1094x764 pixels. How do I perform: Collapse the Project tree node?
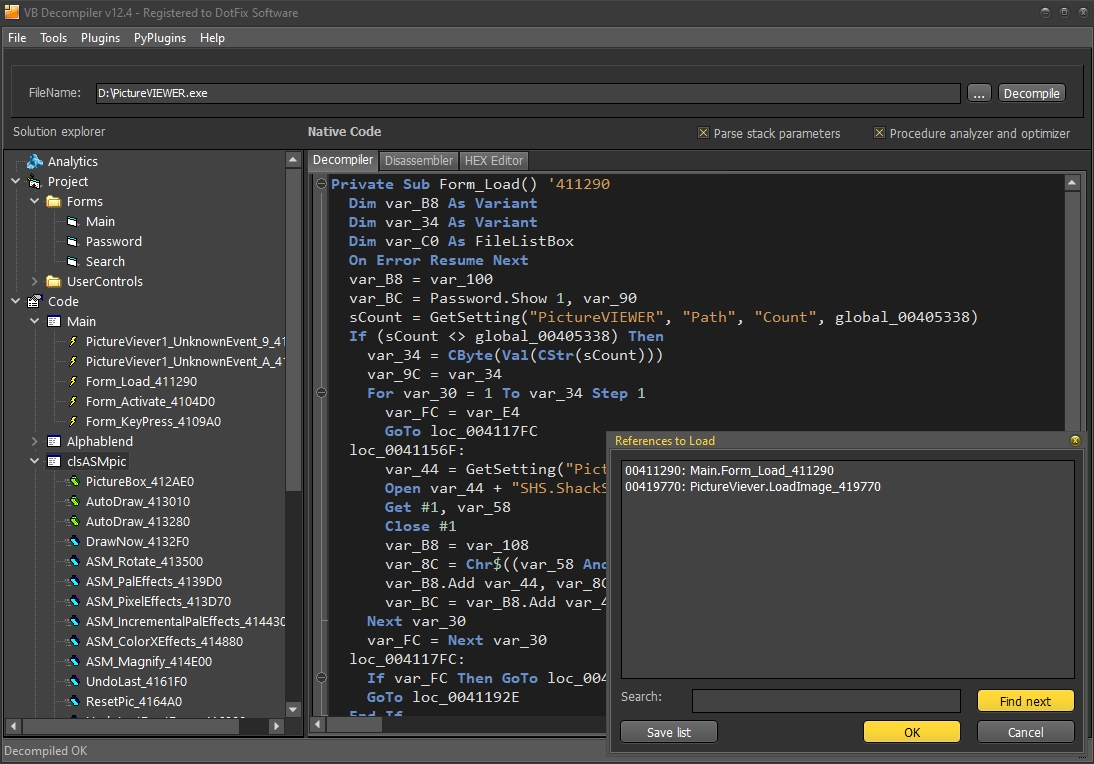pos(15,181)
